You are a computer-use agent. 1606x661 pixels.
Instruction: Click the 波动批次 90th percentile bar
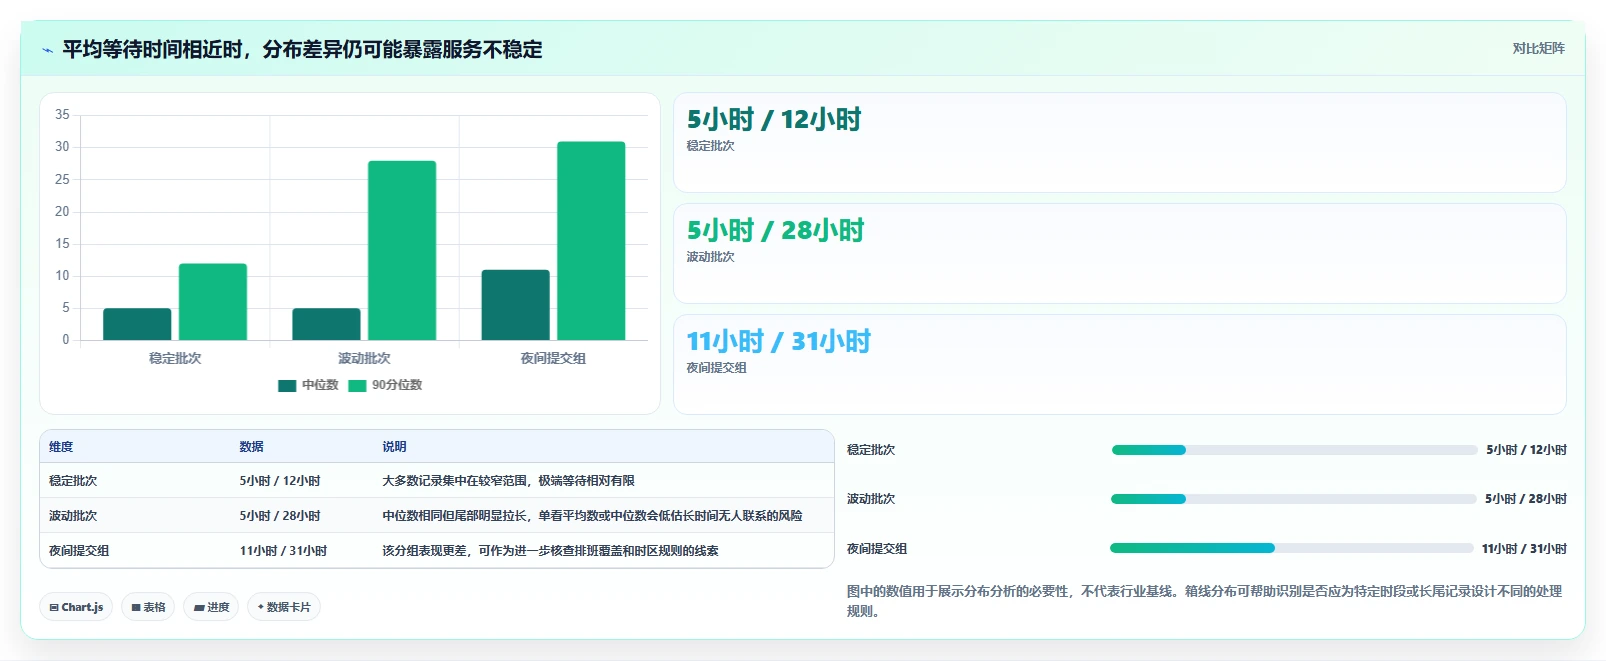point(402,250)
